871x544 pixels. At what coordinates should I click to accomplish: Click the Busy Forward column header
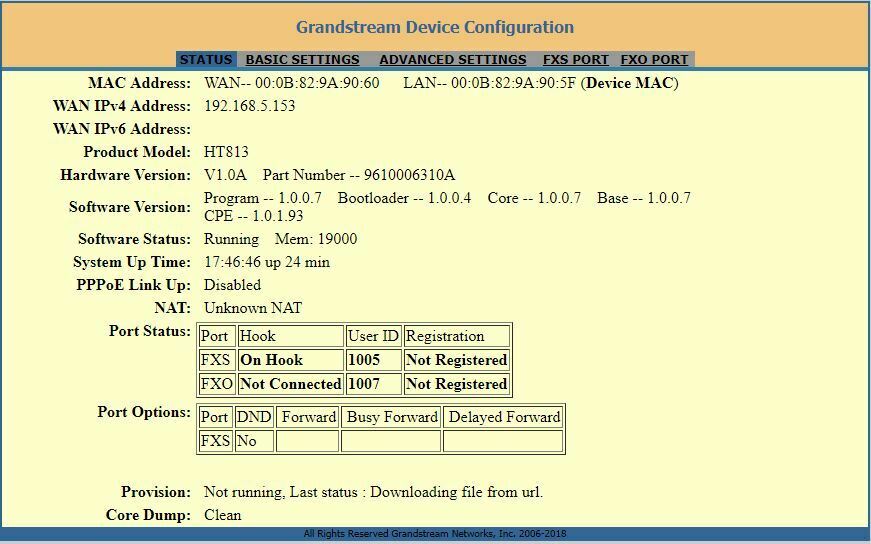tap(391, 417)
